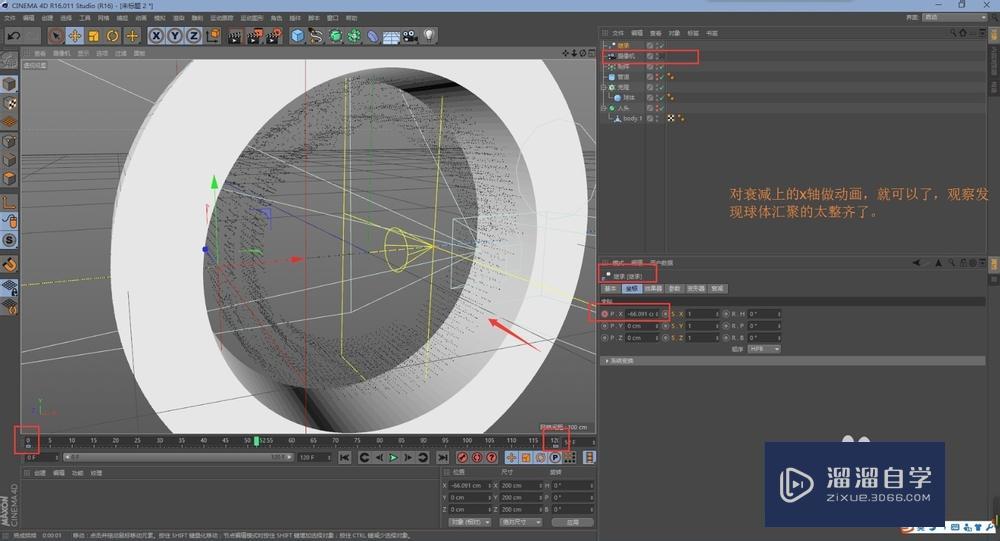Add a Floor environment object icon
The width and height of the screenshot is (1000, 541).
pyautogui.click(x=391, y=37)
